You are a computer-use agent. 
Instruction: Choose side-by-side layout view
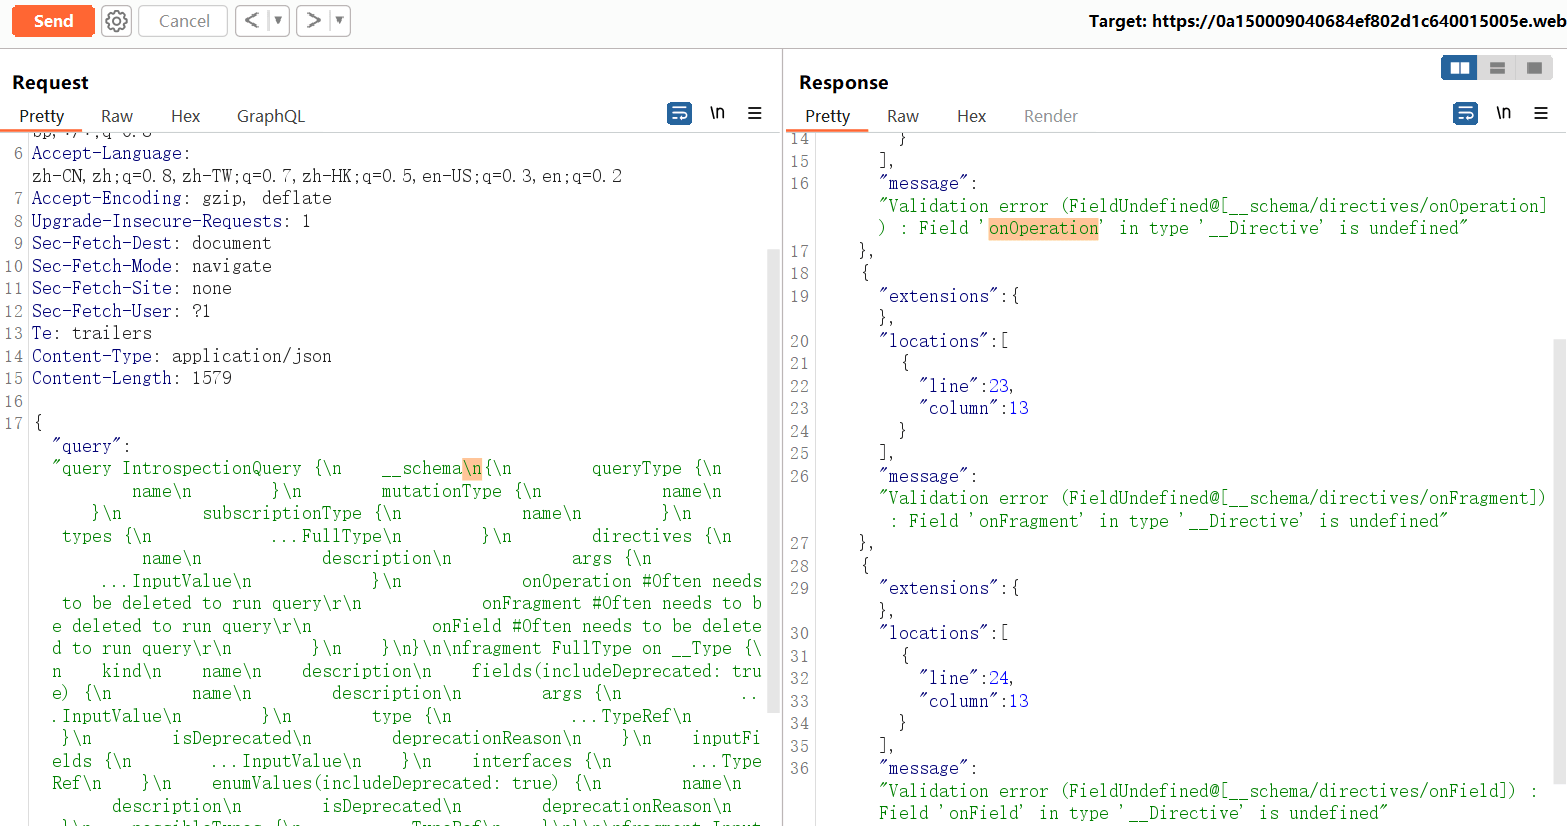(1460, 67)
